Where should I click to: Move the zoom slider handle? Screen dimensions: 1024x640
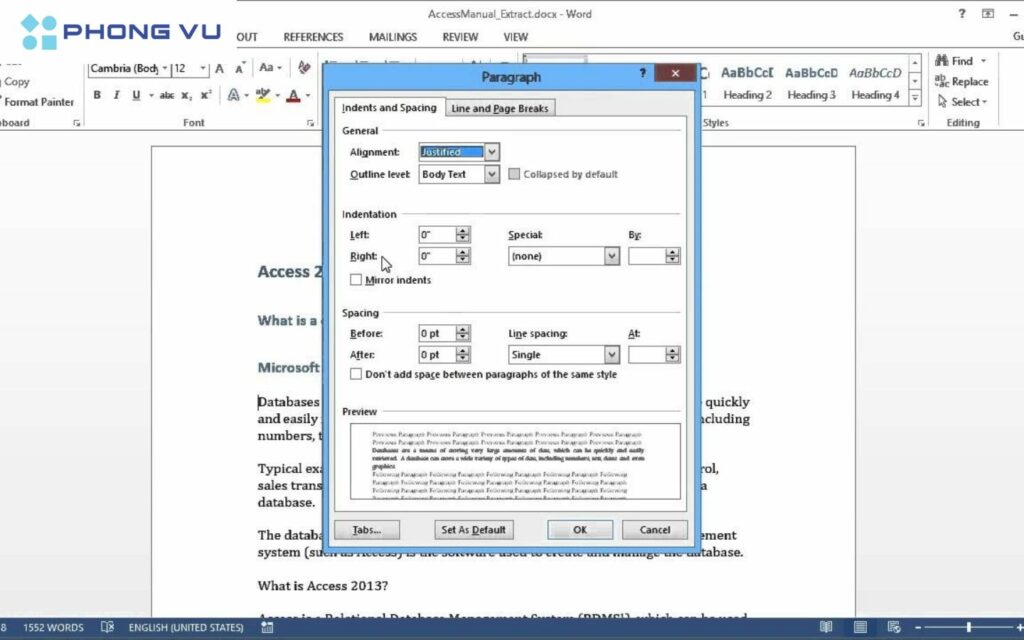point(968,627)
